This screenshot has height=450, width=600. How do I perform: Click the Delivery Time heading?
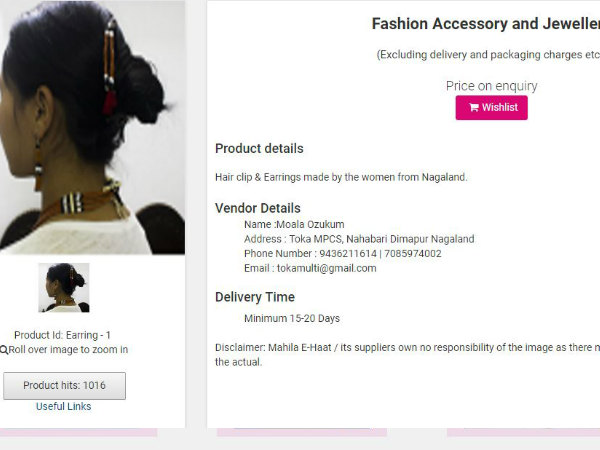[x=255, y=297]
